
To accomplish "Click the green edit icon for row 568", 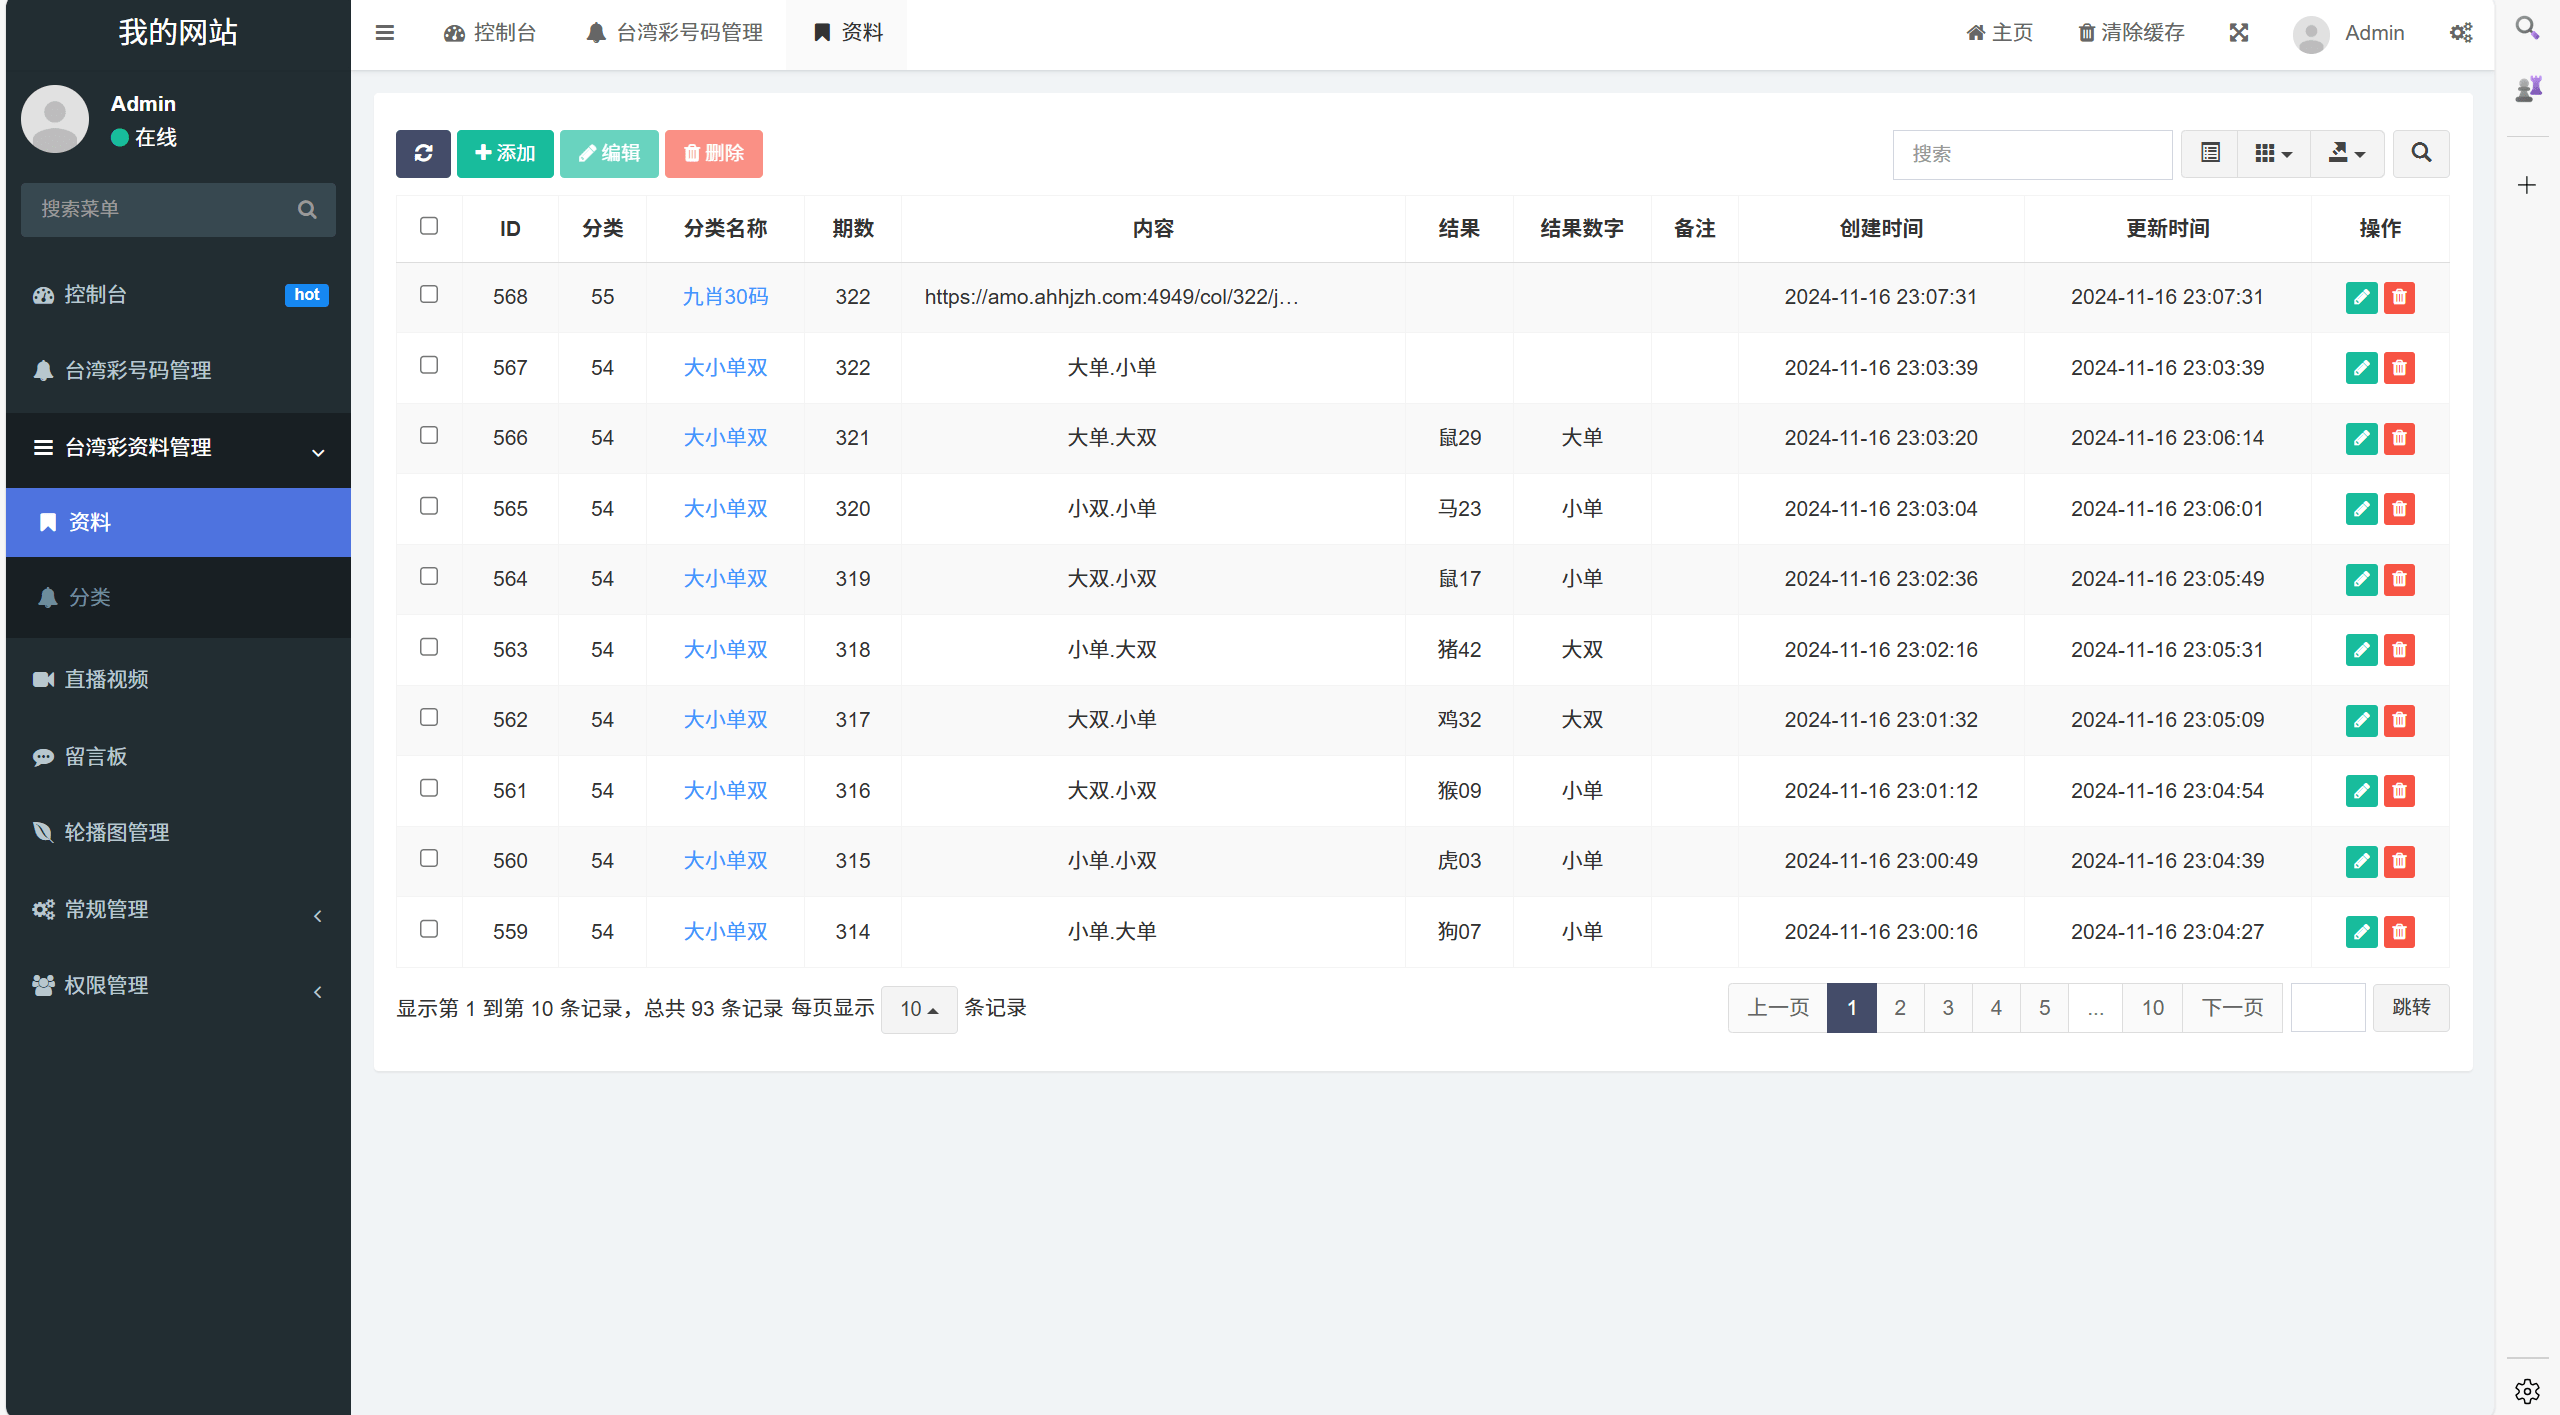I will click(2361, 297).
